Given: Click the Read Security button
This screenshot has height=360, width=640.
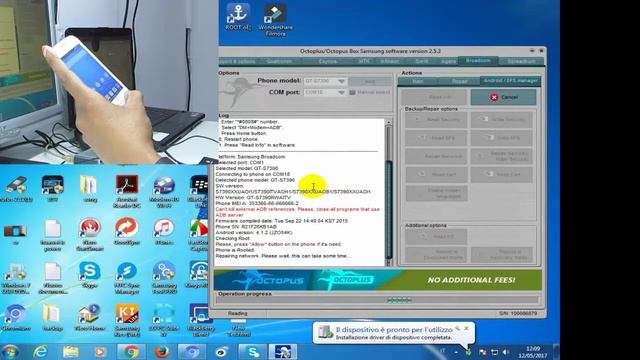Looking at the screenshot, I should point(436,120).
